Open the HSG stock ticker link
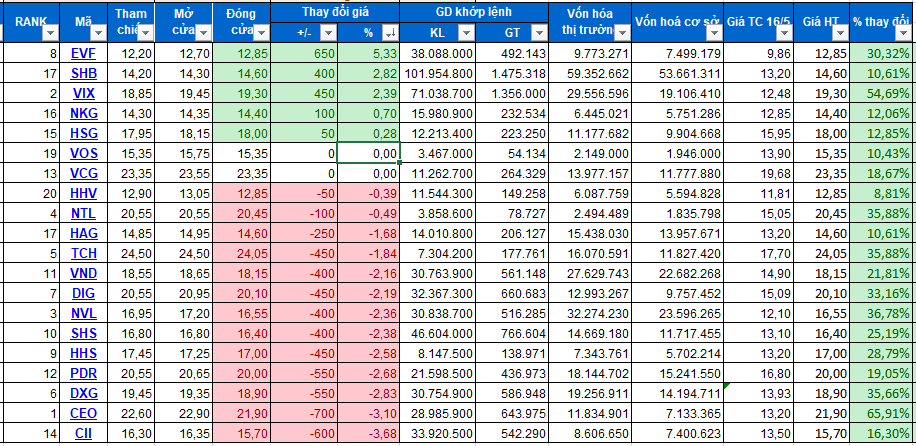This screenshot has height=446, width=916. point(84,133)
